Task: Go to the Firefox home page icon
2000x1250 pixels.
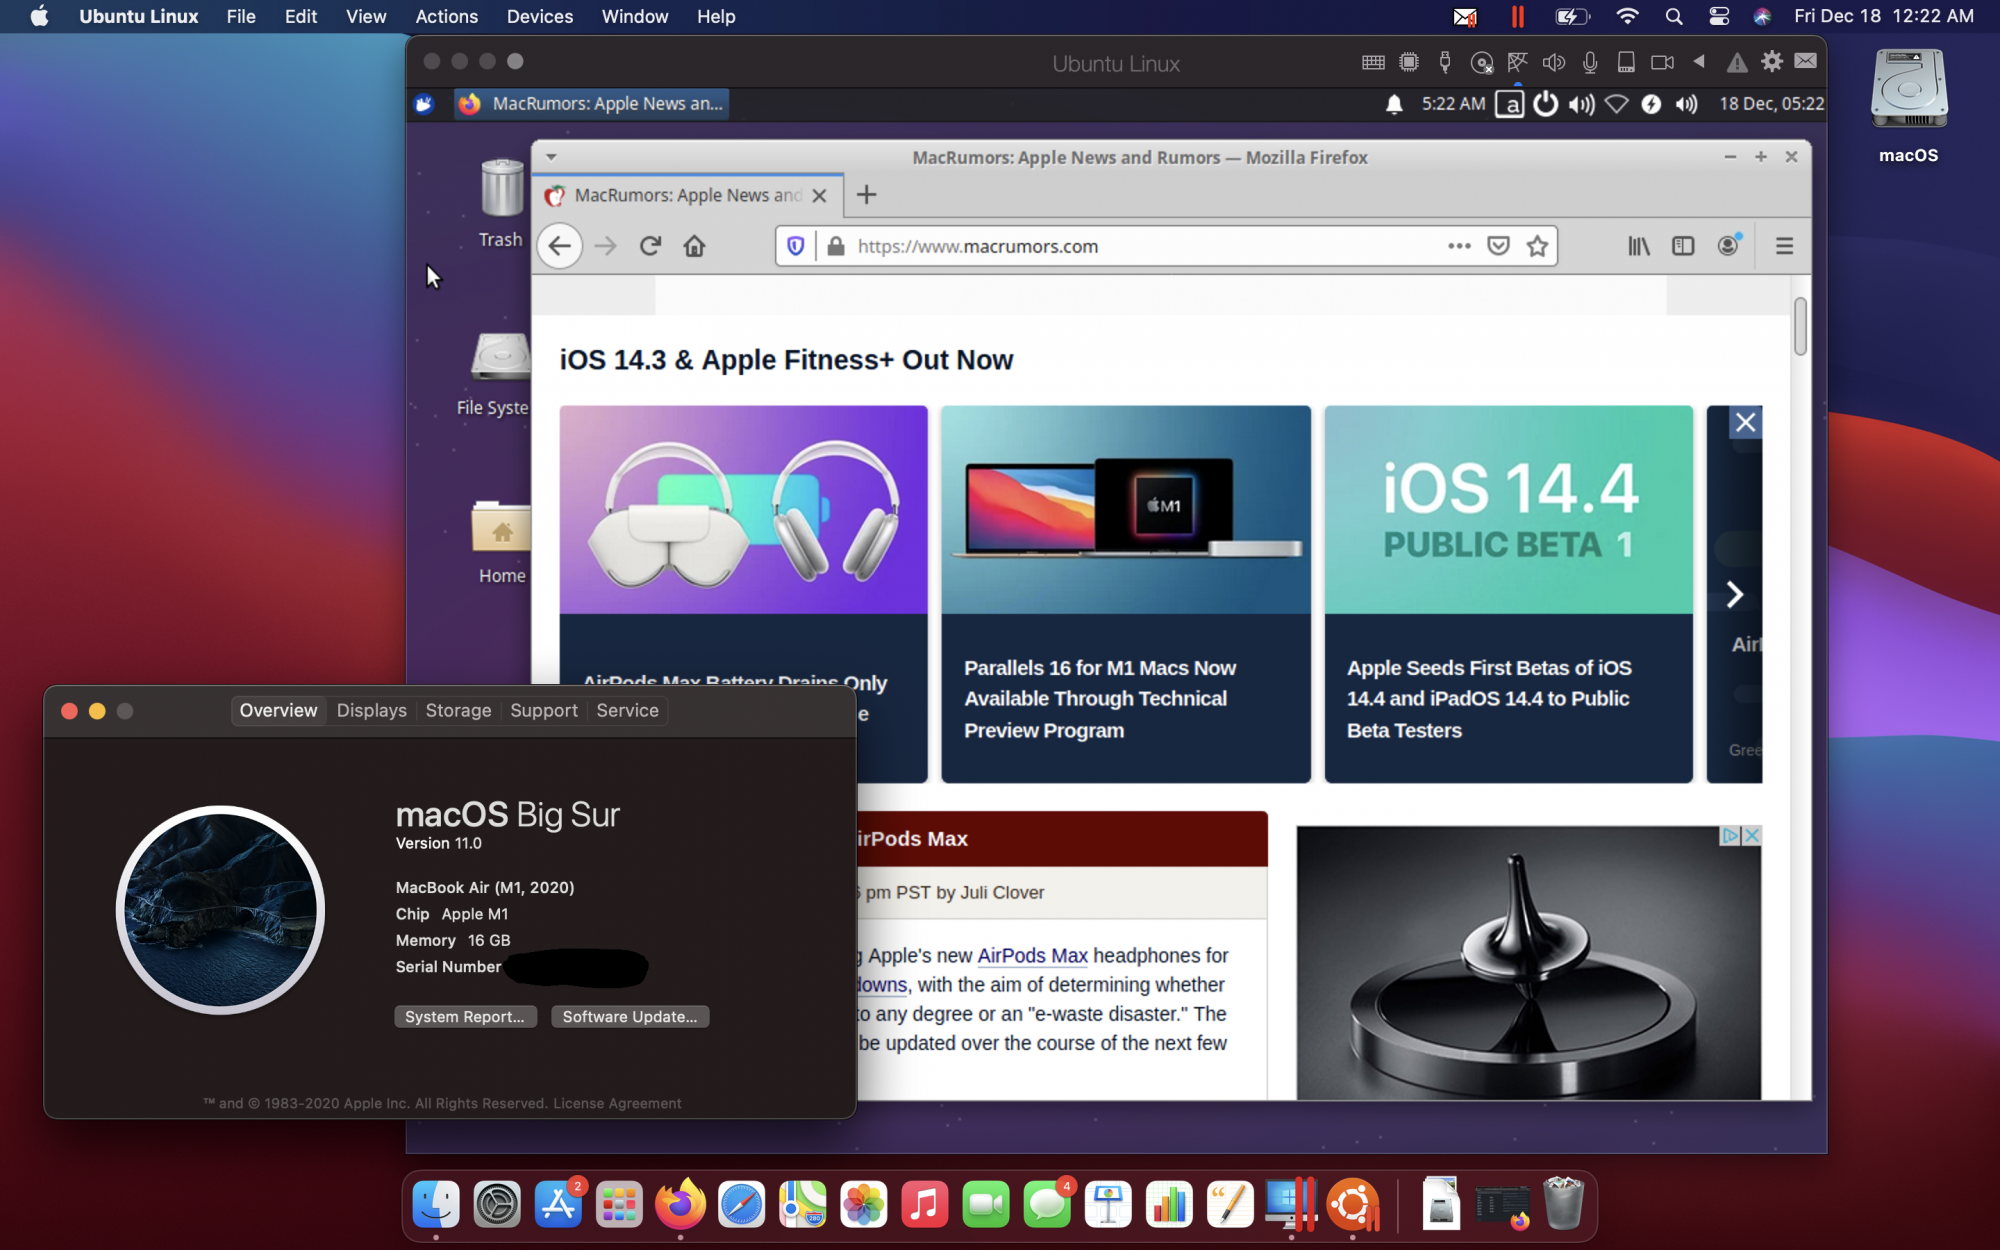Action: tap(694, 246)
